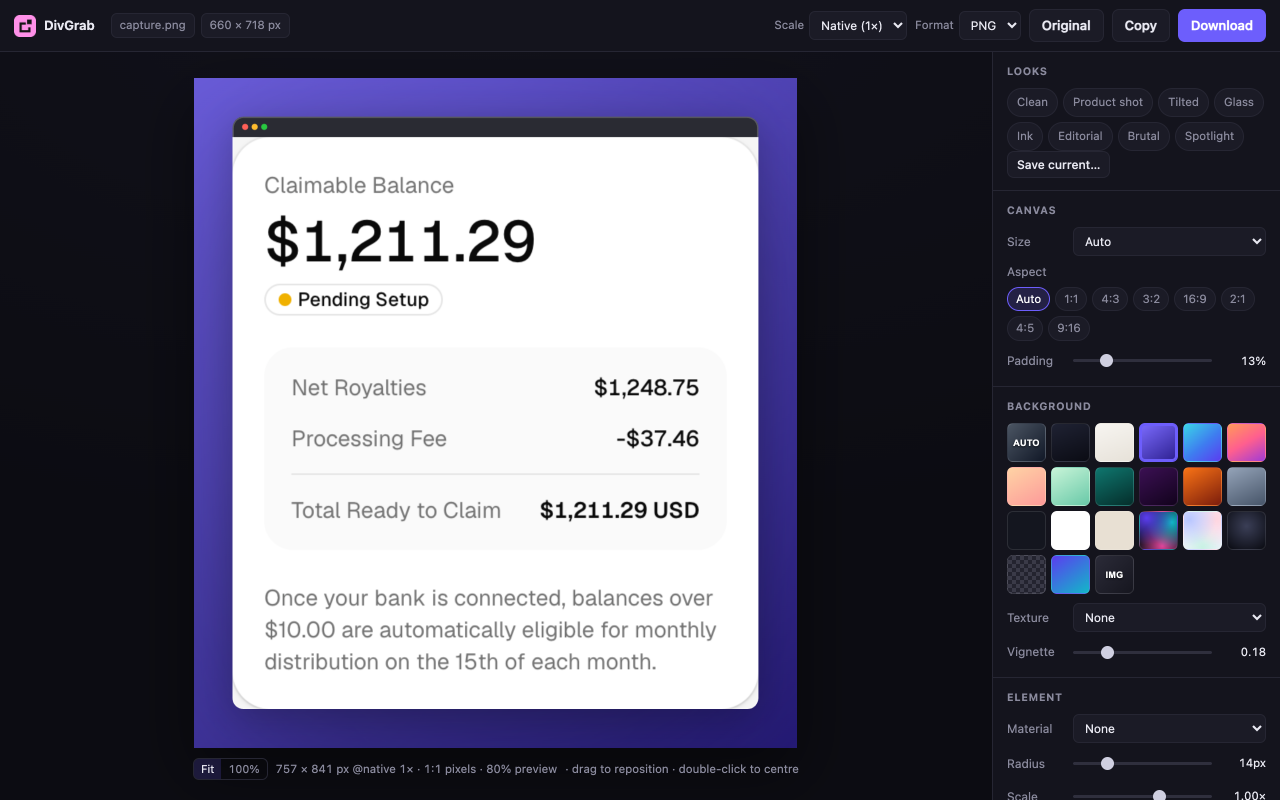Image resolution: width=1280 pixels, height=800 pixels.
Task: Select the transparent checkered background swatch
Action: (1026, 575)
